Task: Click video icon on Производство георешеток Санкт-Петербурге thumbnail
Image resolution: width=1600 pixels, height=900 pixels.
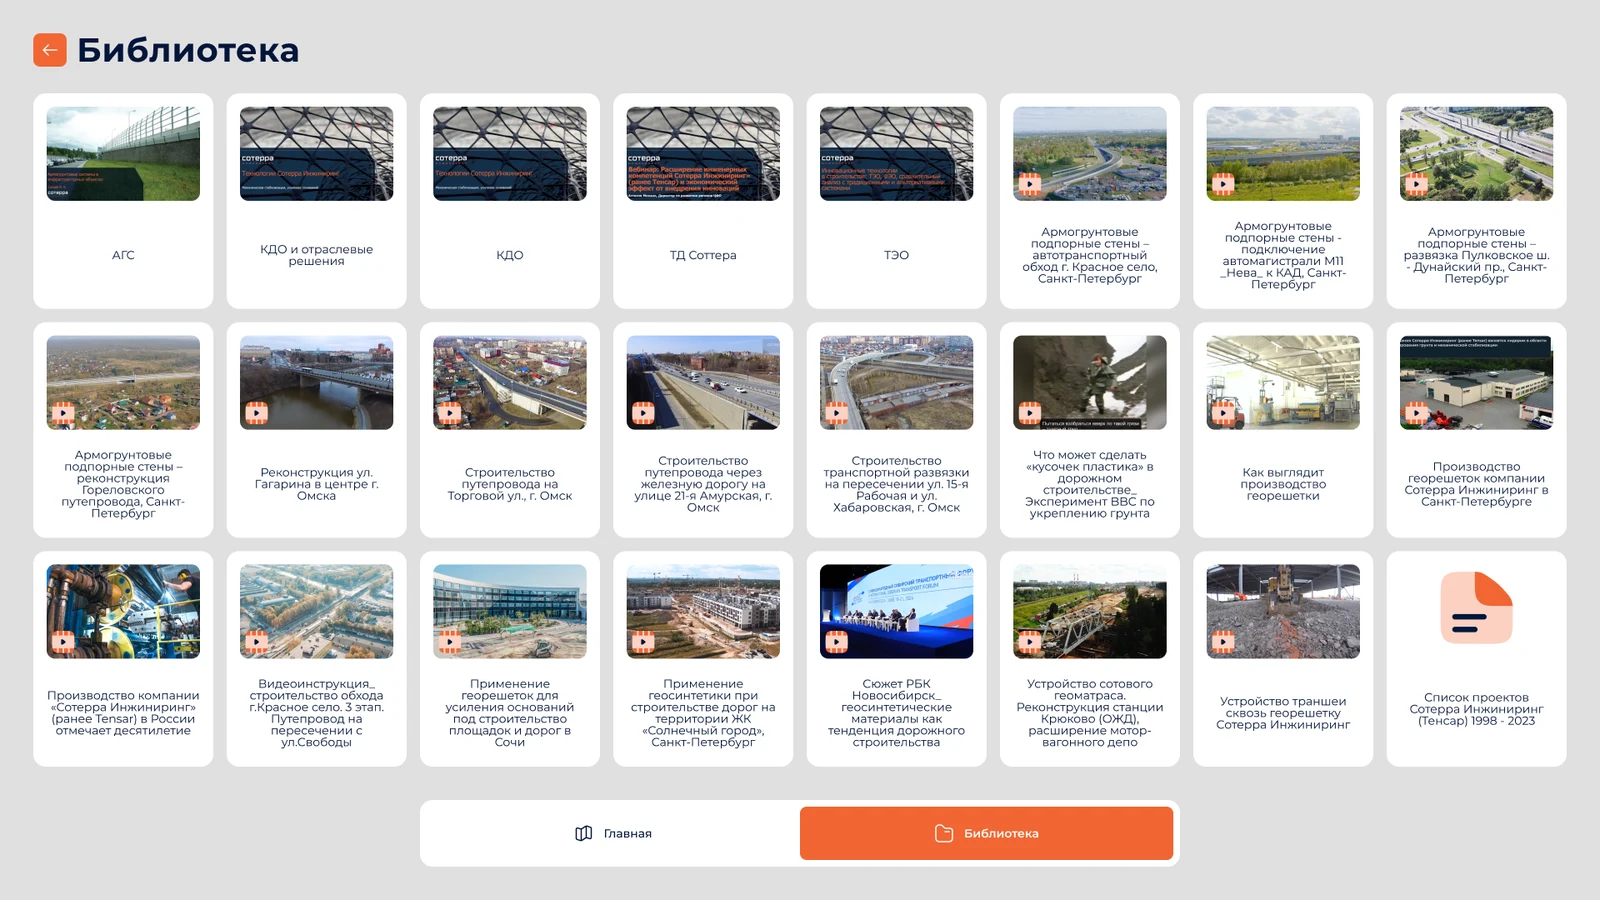Action: 1416,413
